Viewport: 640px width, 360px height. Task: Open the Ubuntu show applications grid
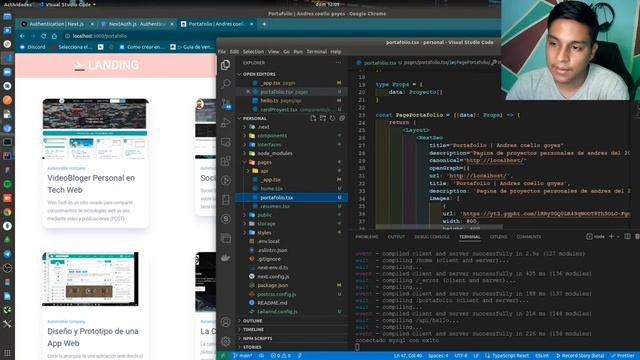[7, 353]
